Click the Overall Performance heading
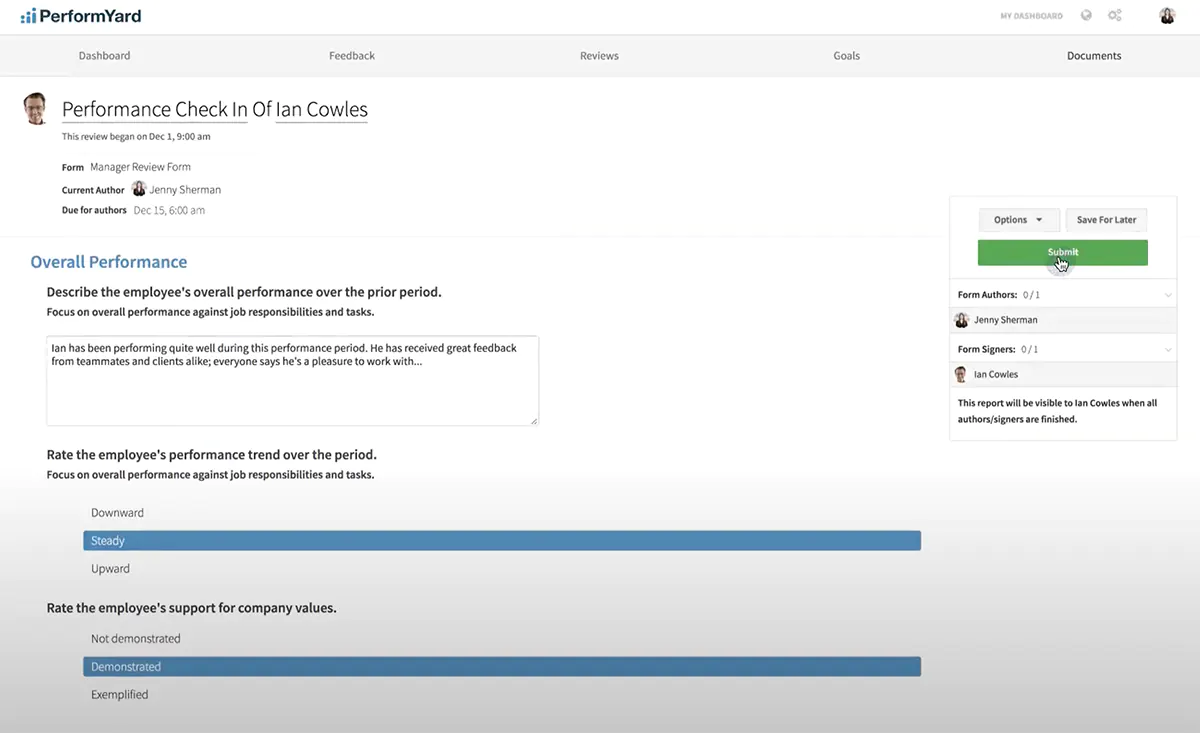The height and width of the screenshot is (733, 1200). tap(109, 262)
